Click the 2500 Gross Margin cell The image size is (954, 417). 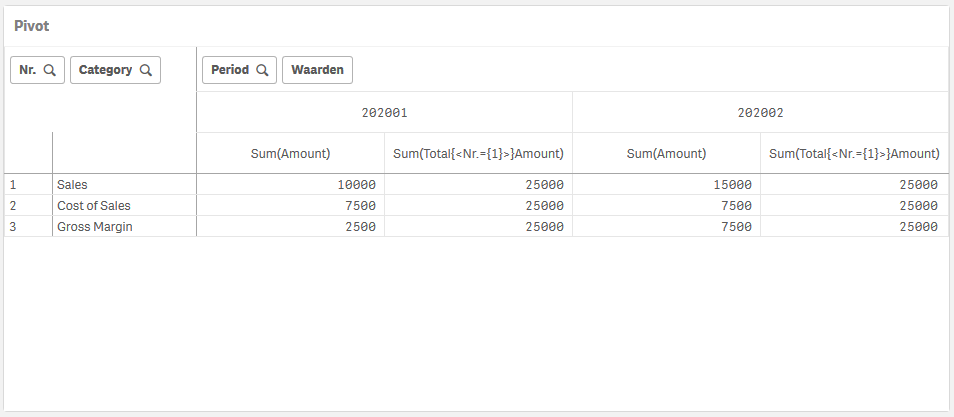(x=291, y=226)
